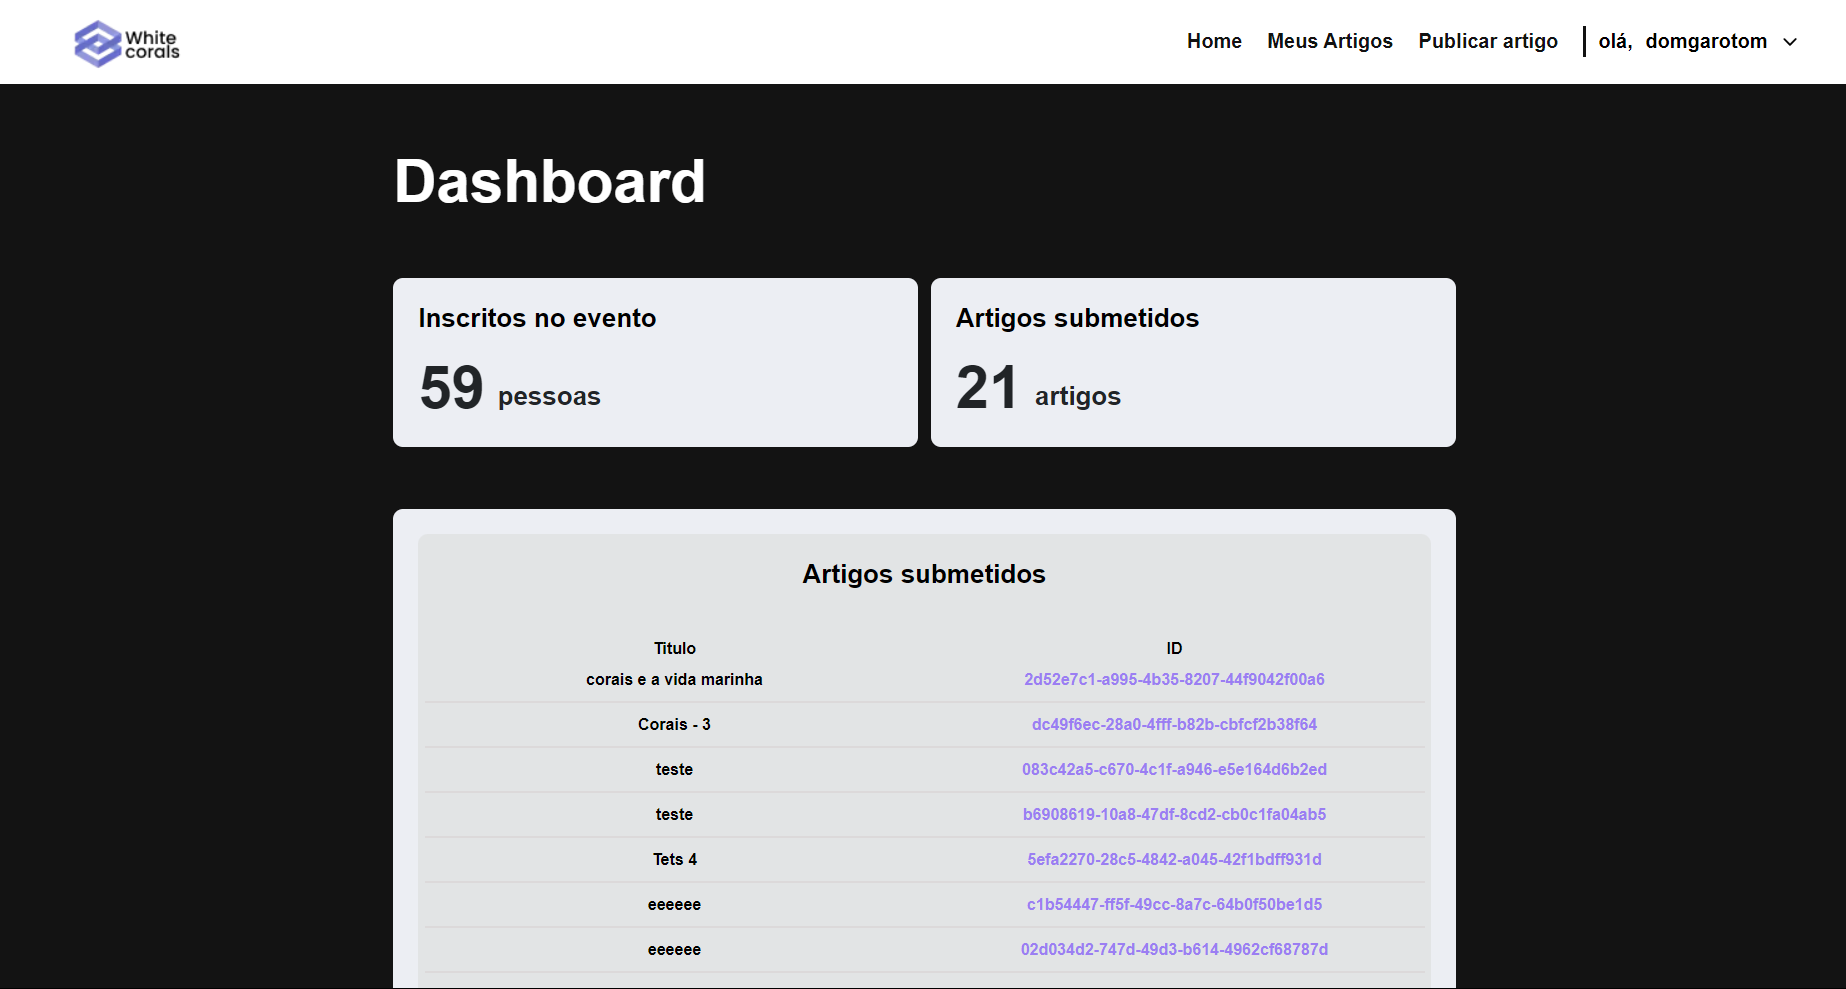Open article ID c1b54447-ff5f-49cc-8a7c-64b0f50be1d5
The height and width of the screenshot is (989, 1846).
pos(1174,904)
